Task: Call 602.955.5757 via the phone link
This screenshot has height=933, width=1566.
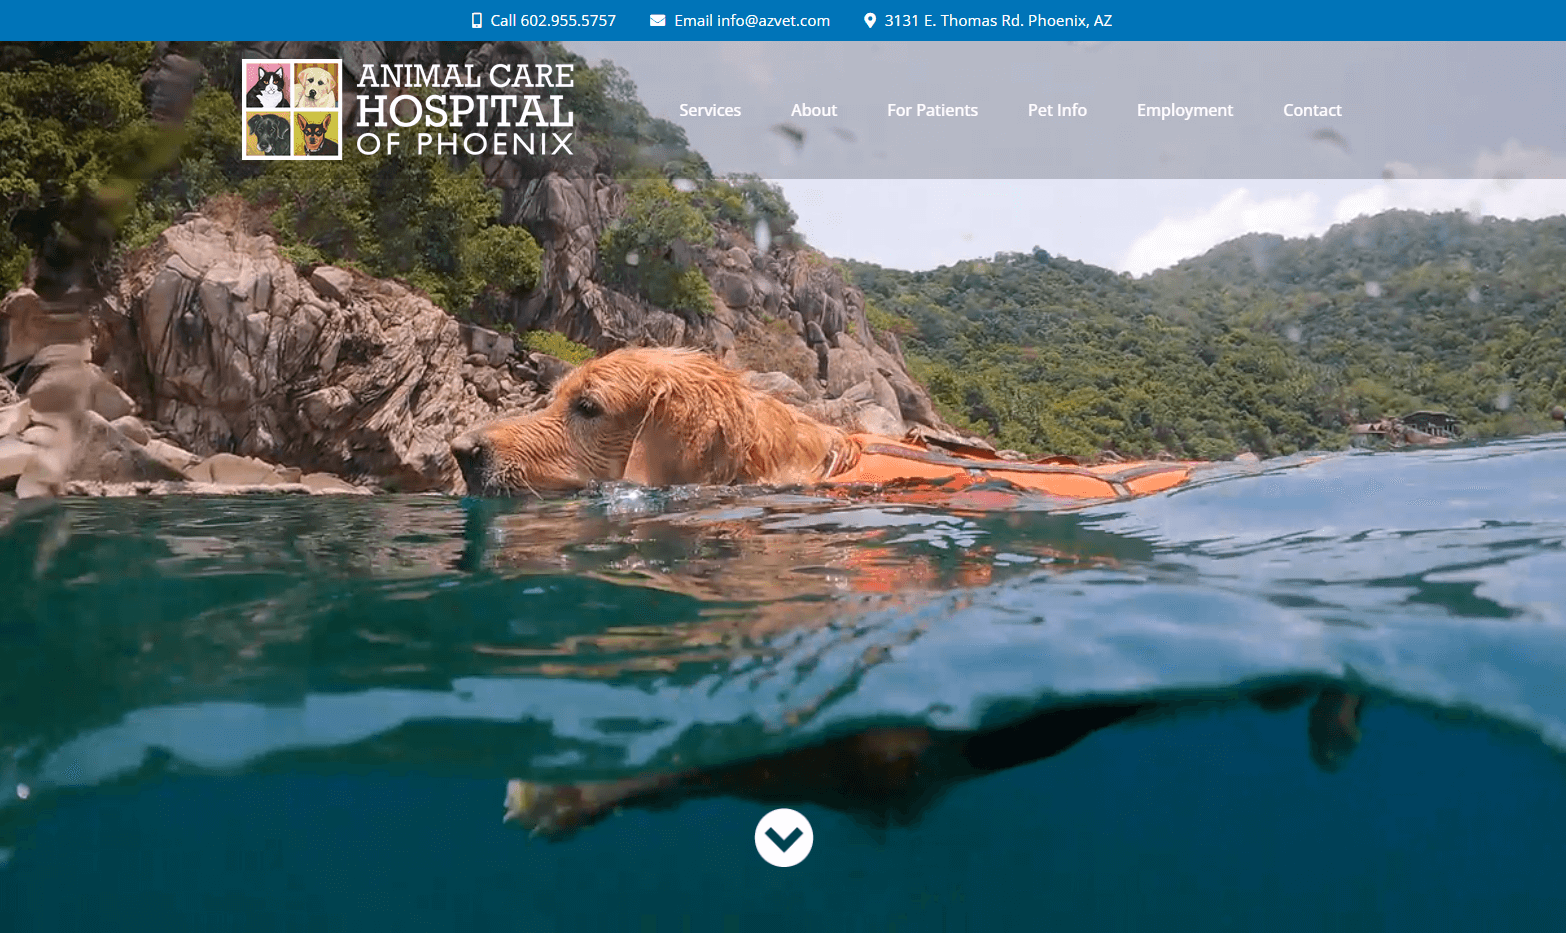Action: 553,20
